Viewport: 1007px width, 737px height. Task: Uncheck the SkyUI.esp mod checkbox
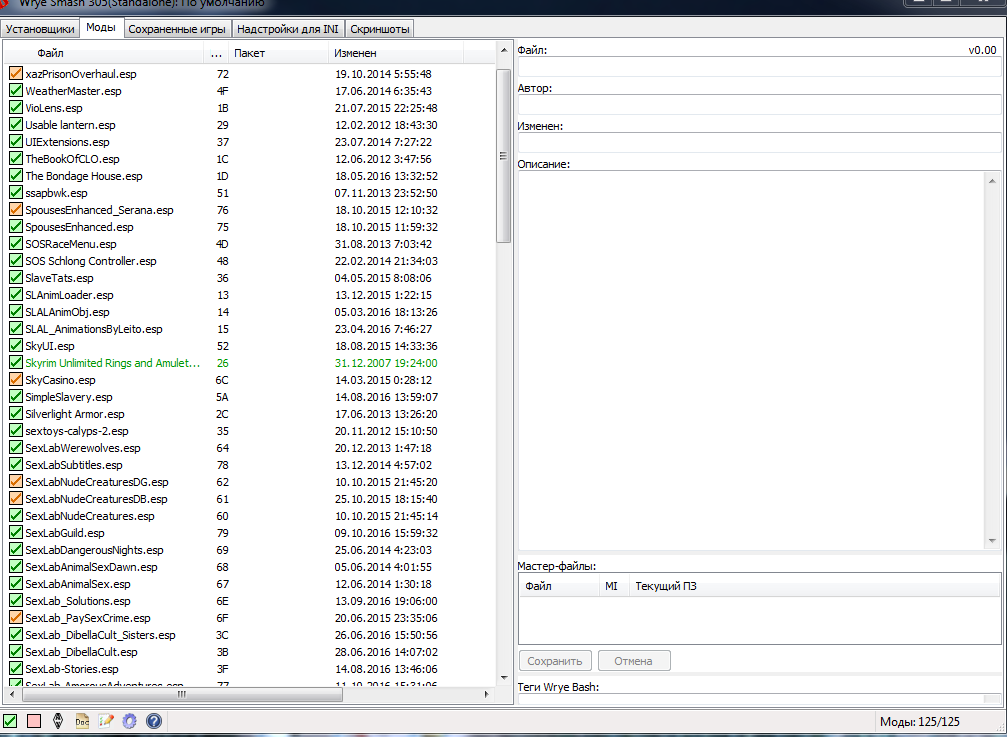coord(16,346)
